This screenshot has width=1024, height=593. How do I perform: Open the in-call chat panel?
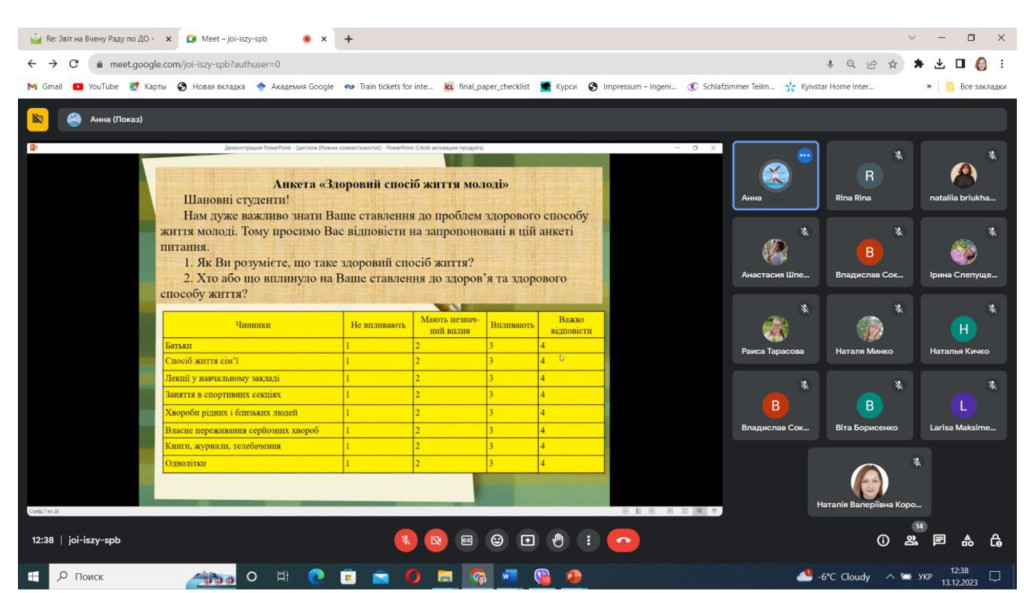pos(939,540)
